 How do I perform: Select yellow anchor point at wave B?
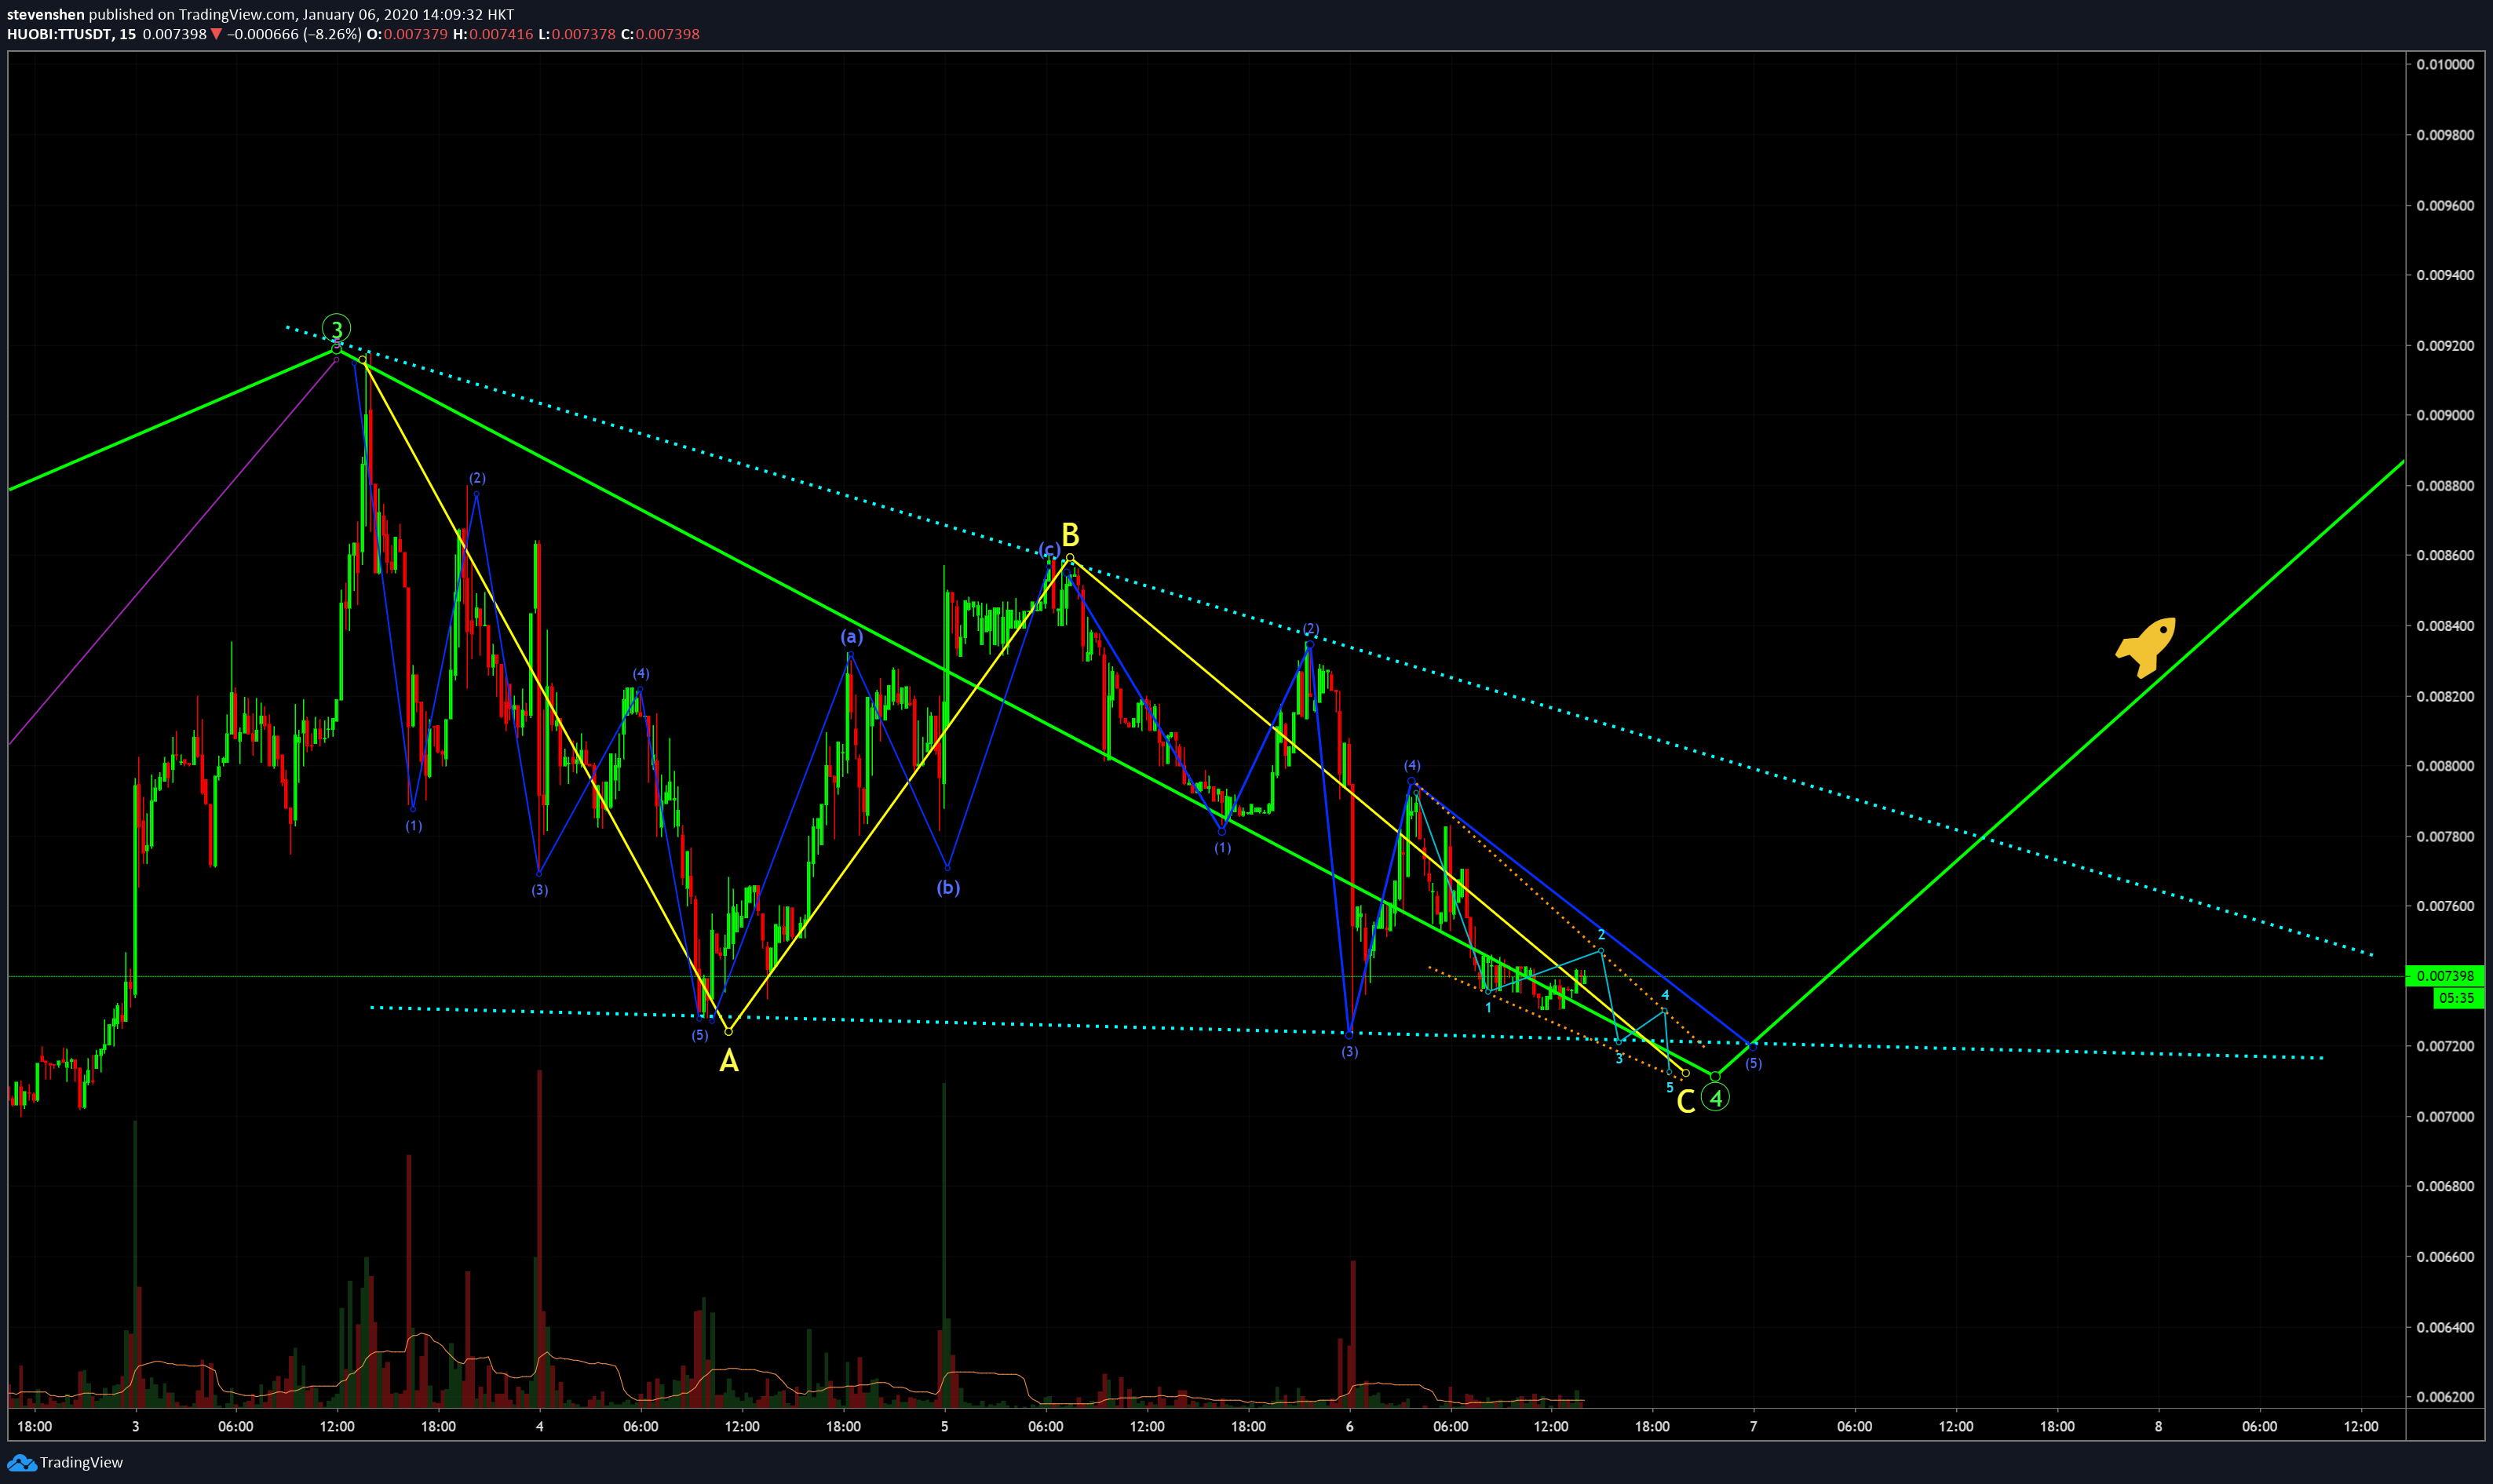pos(1070,558)
